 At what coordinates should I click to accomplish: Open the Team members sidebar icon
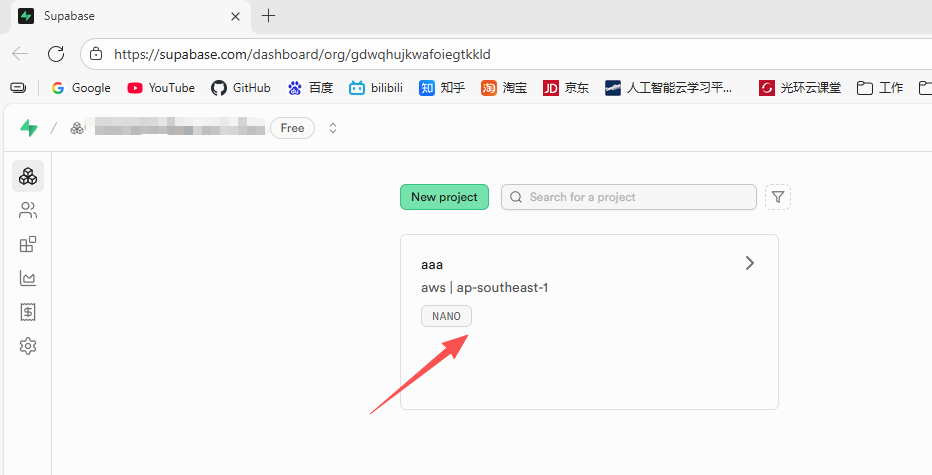tap(28, 210)
